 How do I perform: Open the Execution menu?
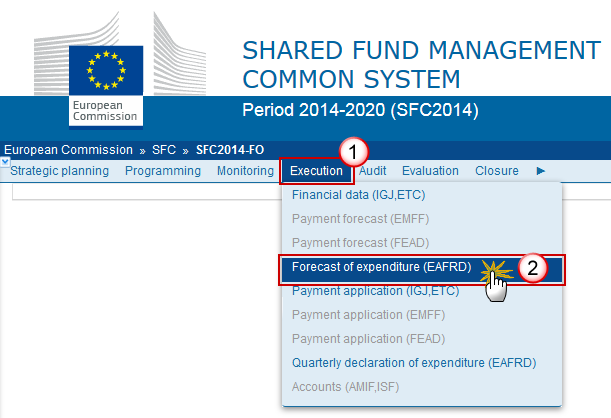click(x=316, y=171)
